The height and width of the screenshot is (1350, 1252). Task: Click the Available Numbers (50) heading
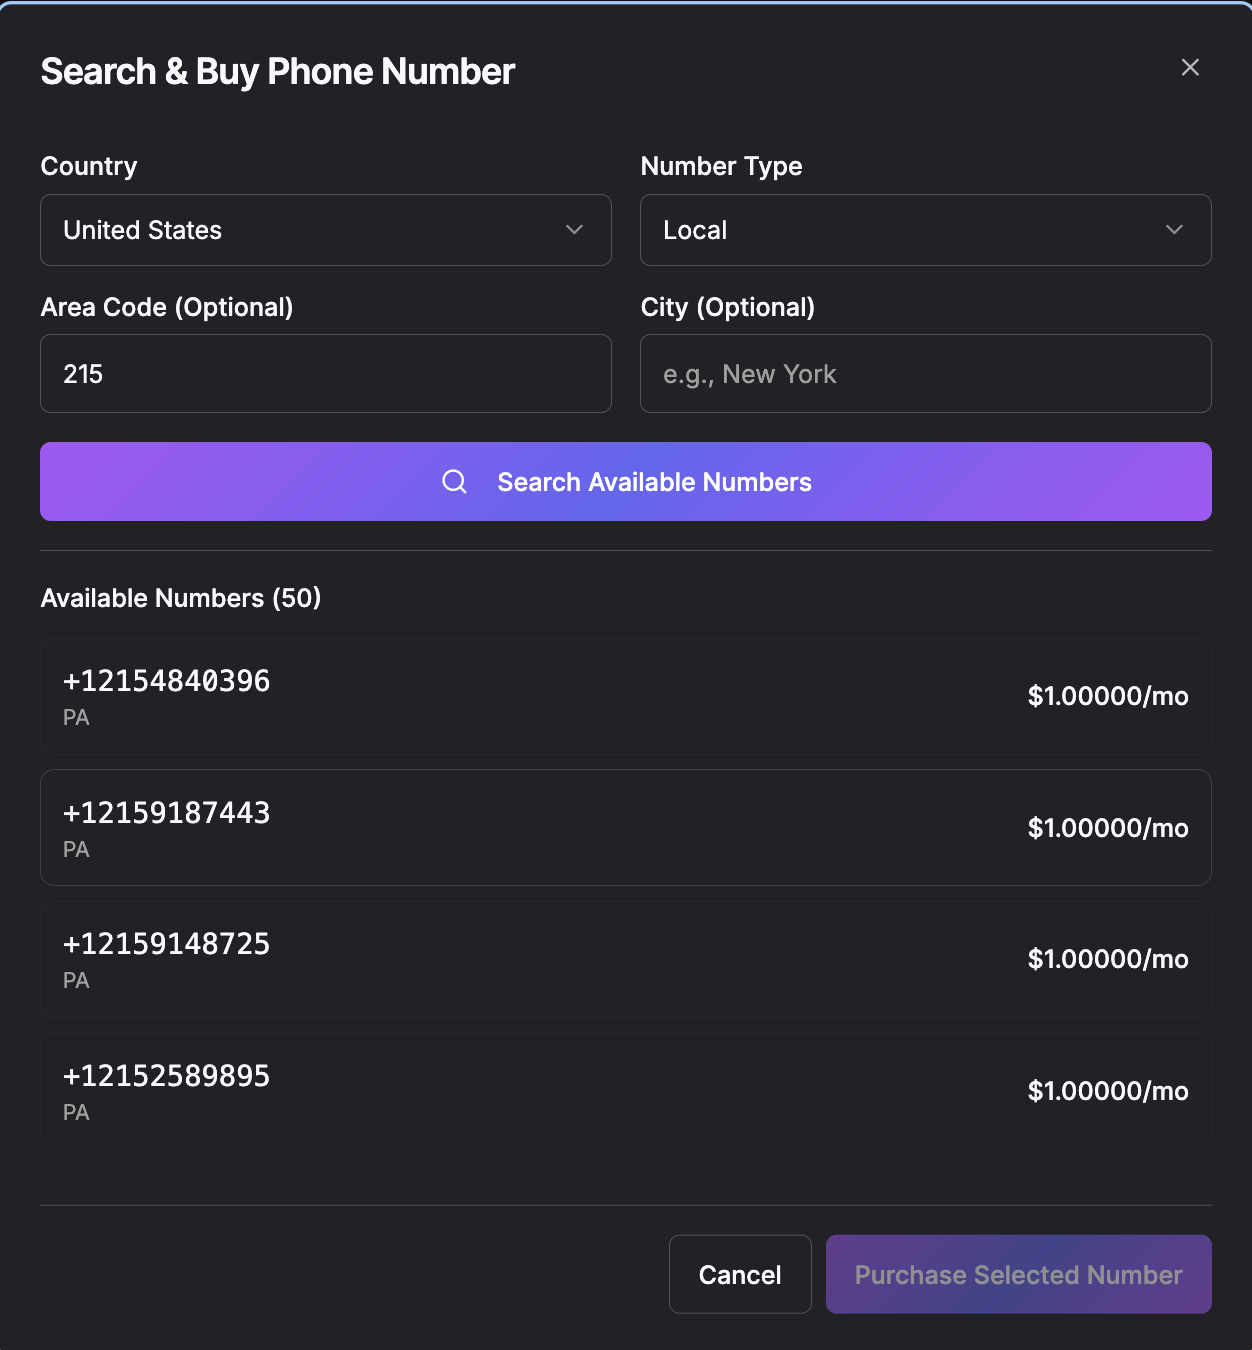pyautogui.click(x=180, y=598)
